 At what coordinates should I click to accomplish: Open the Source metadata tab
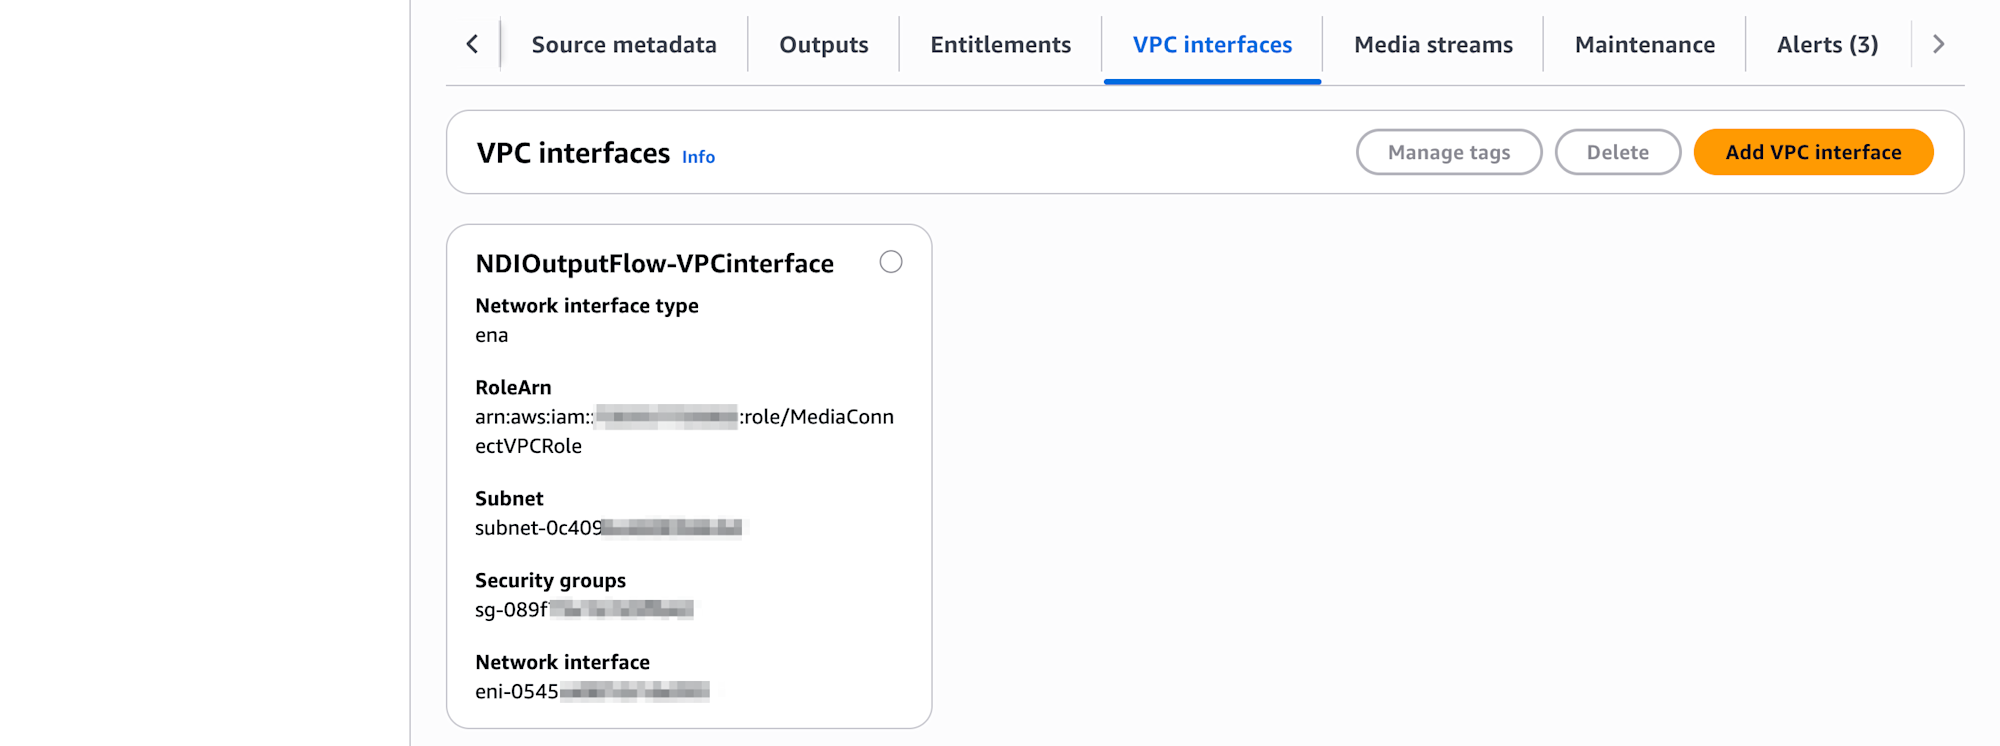pyautogui.click(x=624, y=45)
